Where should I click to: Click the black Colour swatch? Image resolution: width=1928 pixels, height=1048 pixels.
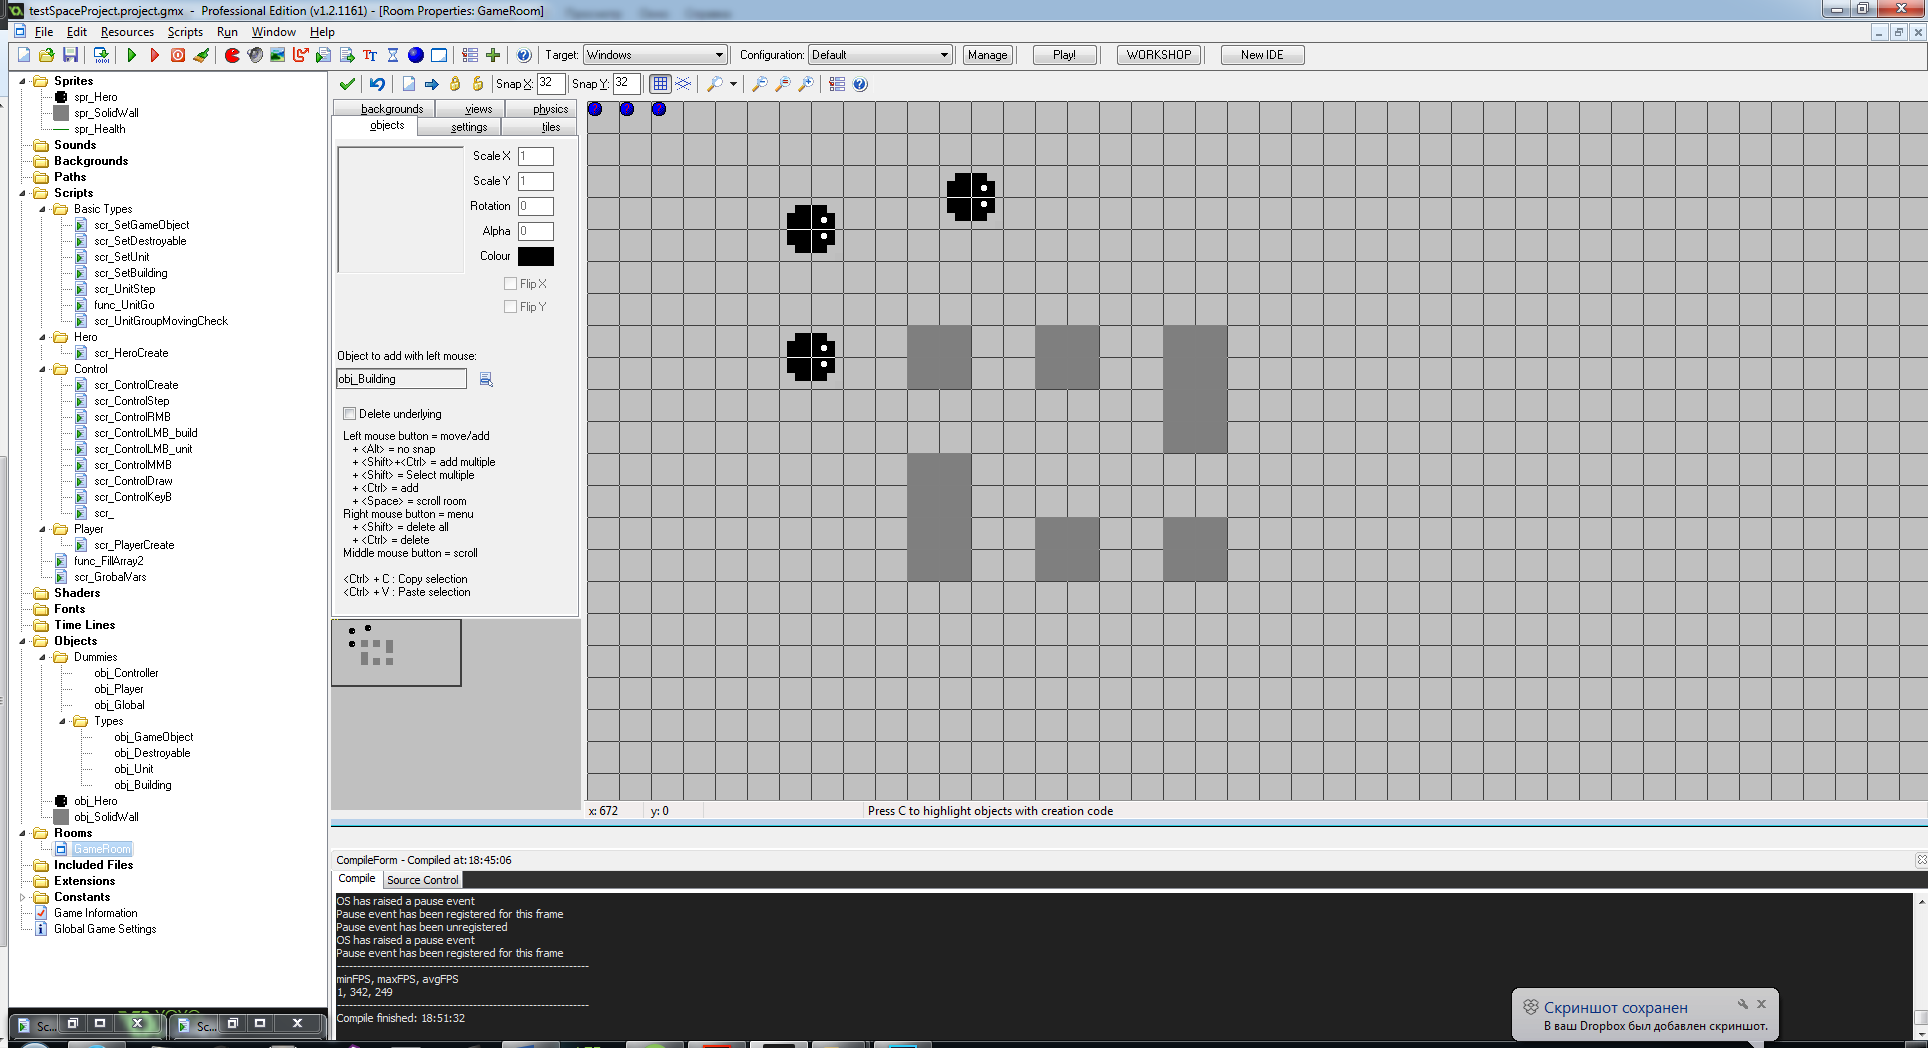[535, 256]
